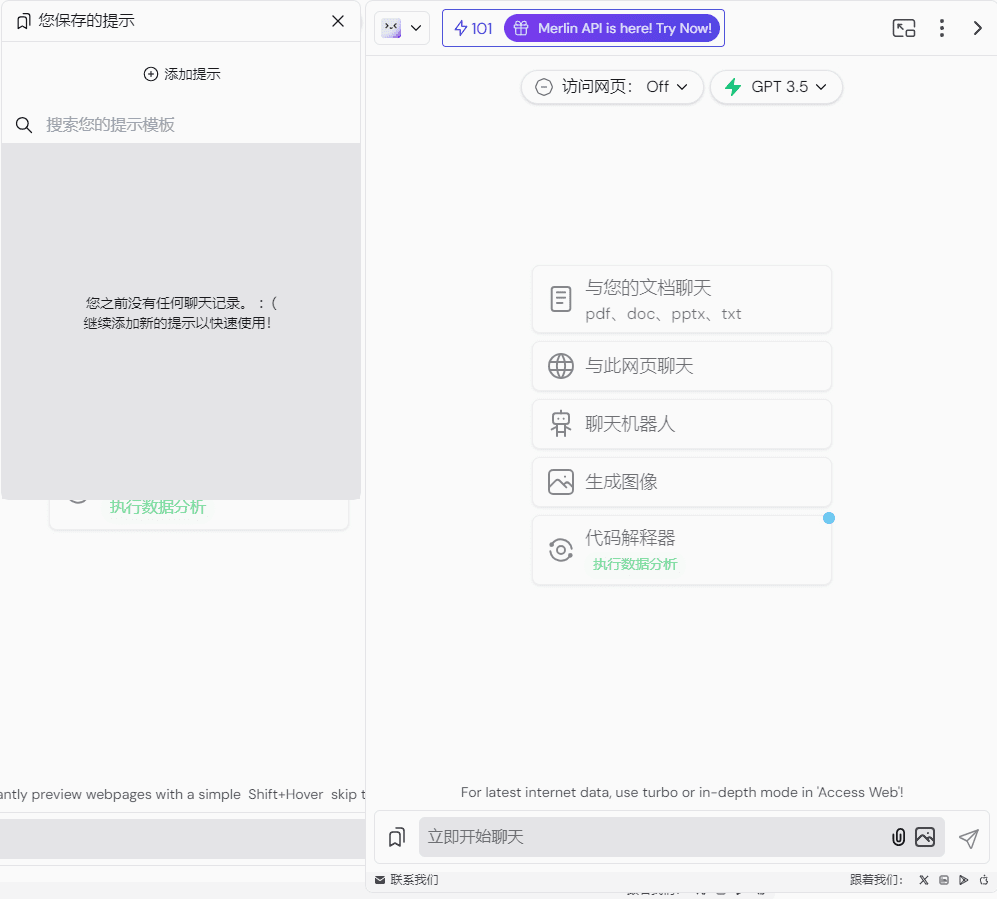This screenshot has height=899, width=997.
Task: Click the image upload icon in chat input
Action: (x=925, y=837)
